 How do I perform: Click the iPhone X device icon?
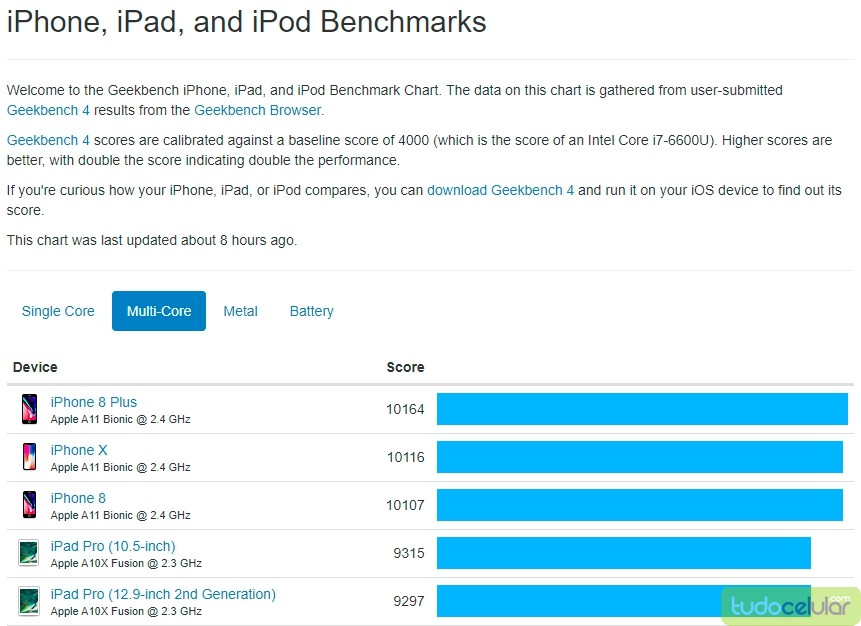pos(29,457)
